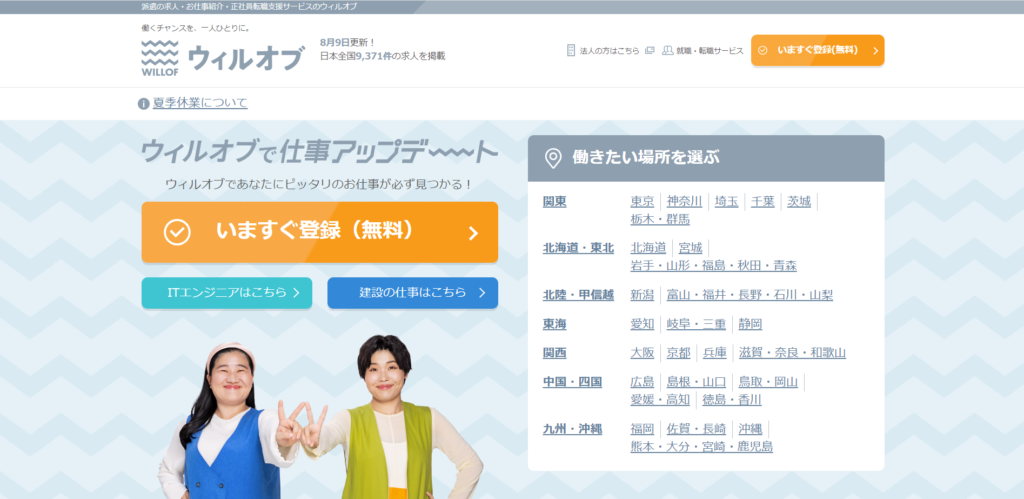Image resolution: width=1024 pixels, height=499 pixels.
Task: Choose 兵庫 prefecture link
Action: tap(714, 353)
